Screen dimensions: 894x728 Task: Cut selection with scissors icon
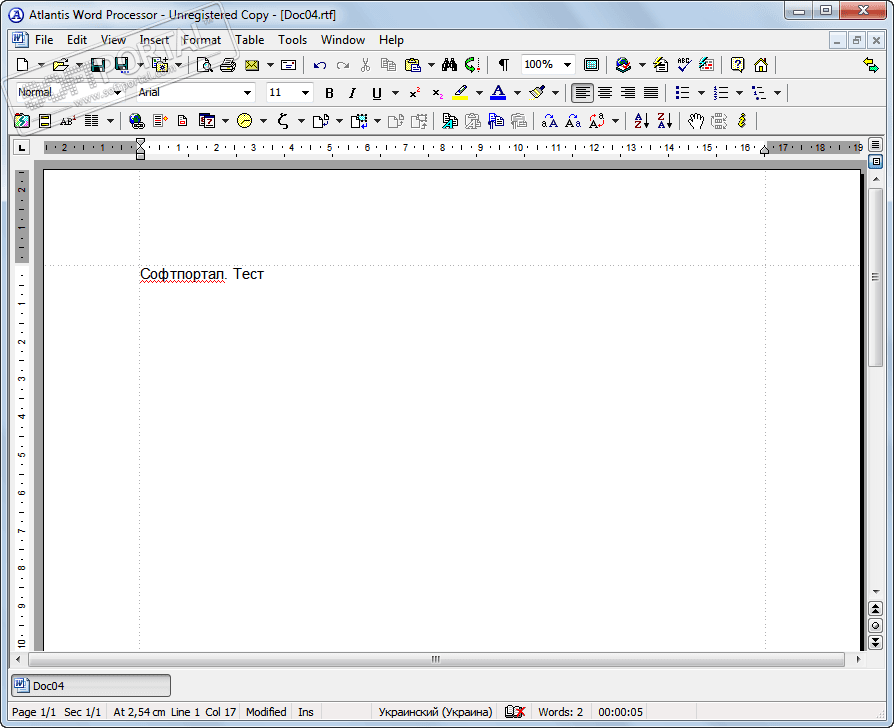click(x=365, y=65)
